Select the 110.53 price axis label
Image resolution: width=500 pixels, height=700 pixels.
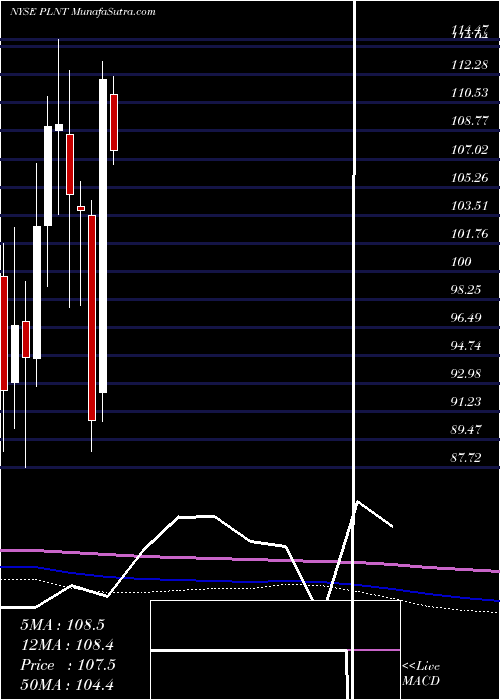(x=469, y=93)
